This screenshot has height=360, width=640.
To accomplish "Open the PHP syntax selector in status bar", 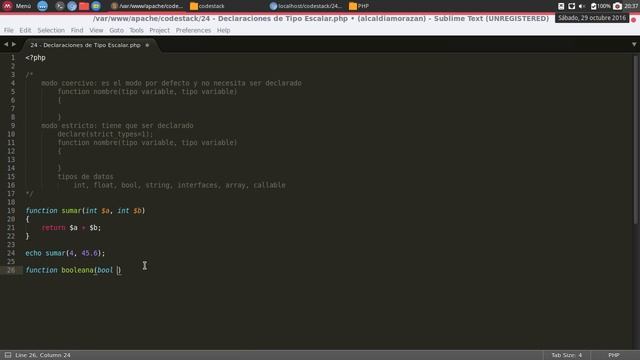I will click(x=613, y=355).
